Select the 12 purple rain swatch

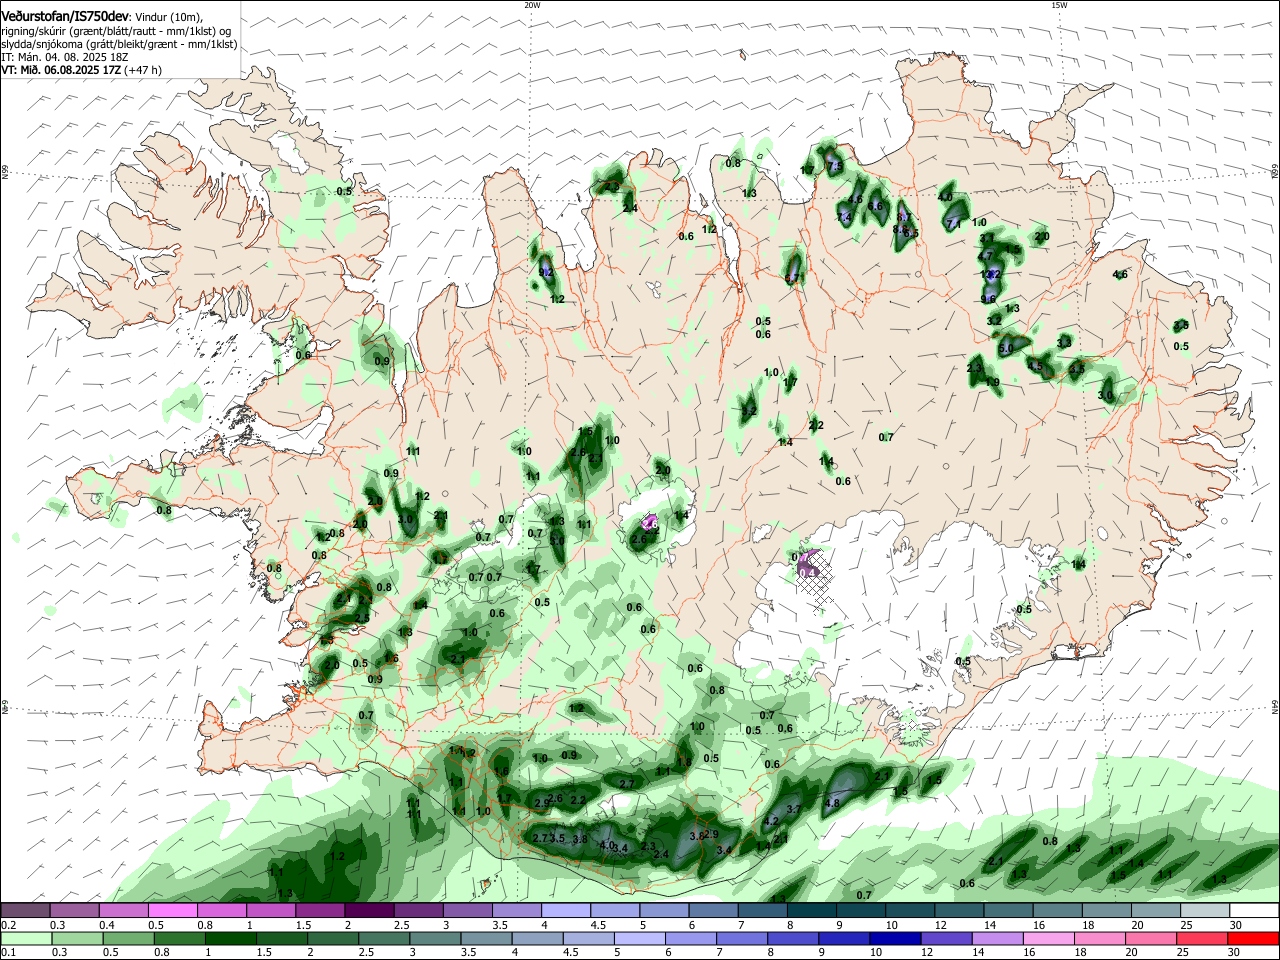[x=947, y=939]
